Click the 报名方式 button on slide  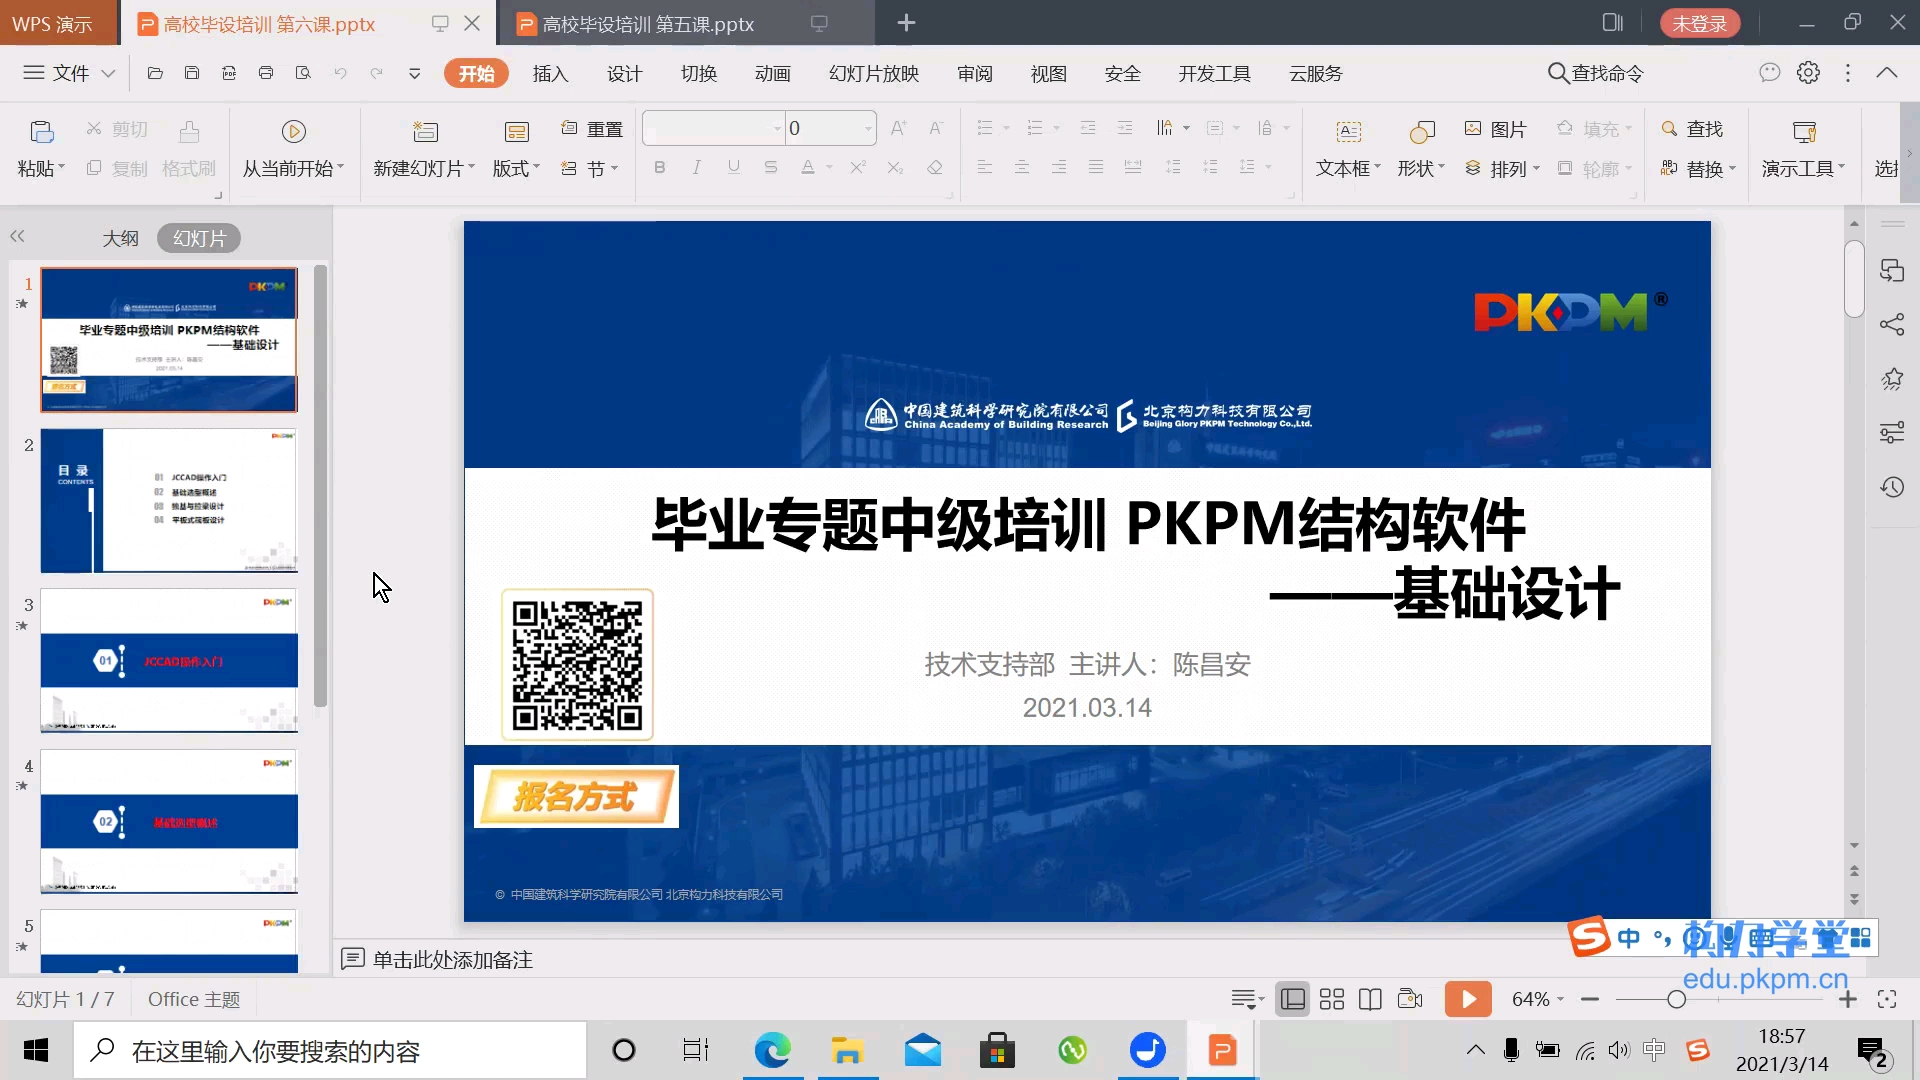click(576, 796)
